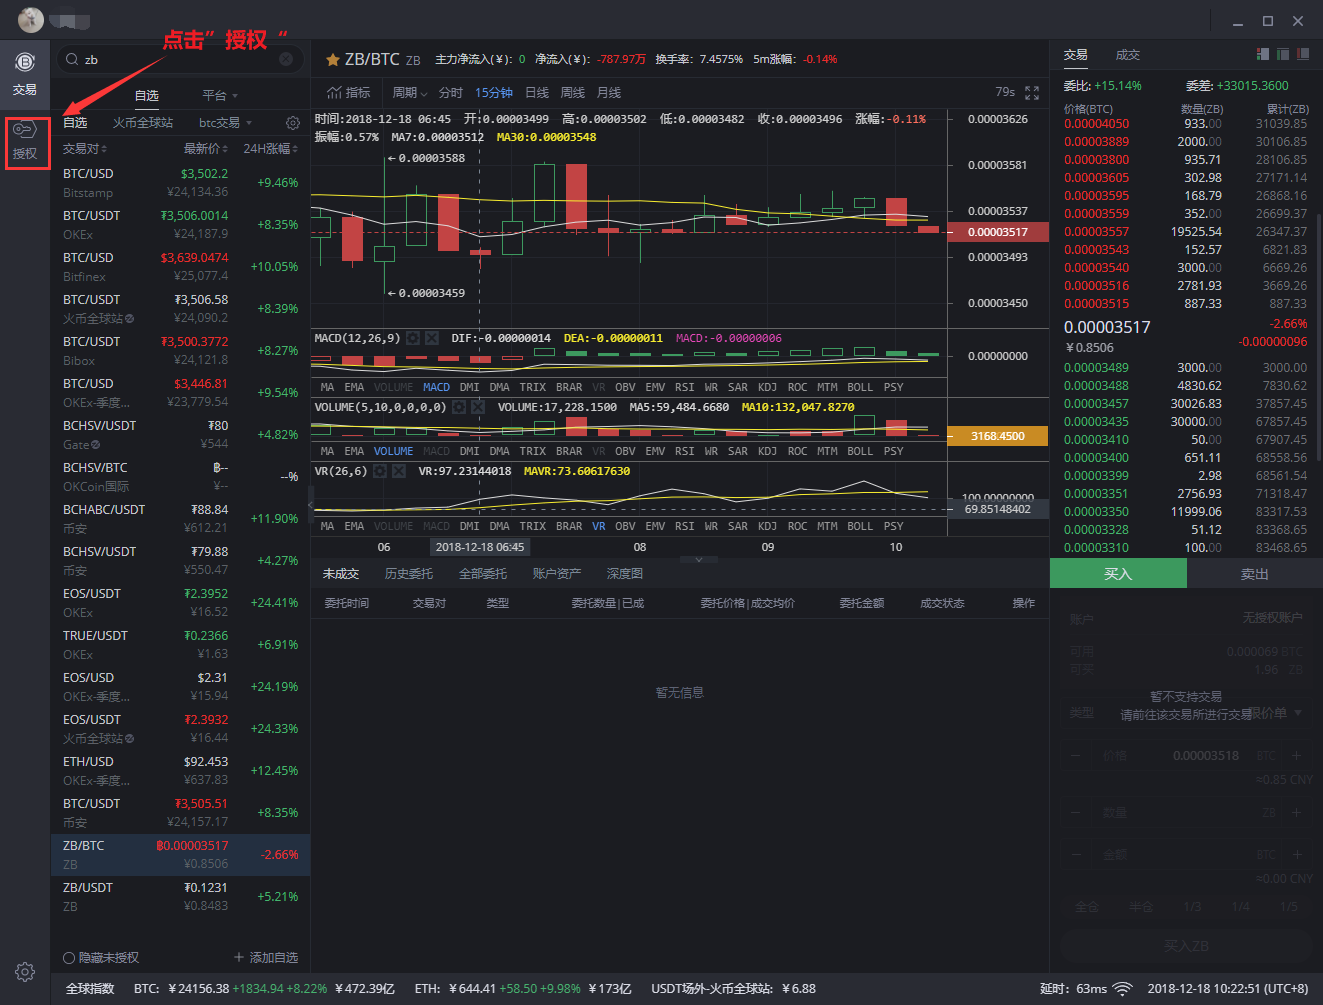
Task: Select the 卖出 sell button
Action: [1255, 573]
